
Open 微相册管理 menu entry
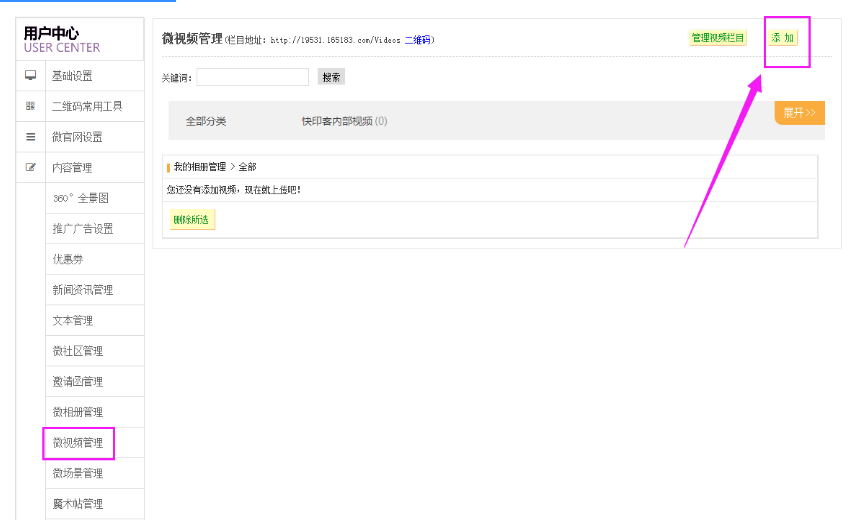[78, 412]
